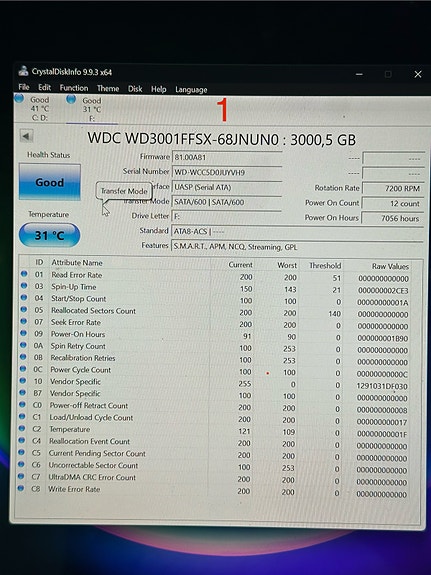Image resolution: width=431 pixels, height=575 pixels.
Task: Click status dot for Reallocated Sectors Count
Action: (24, 309)
